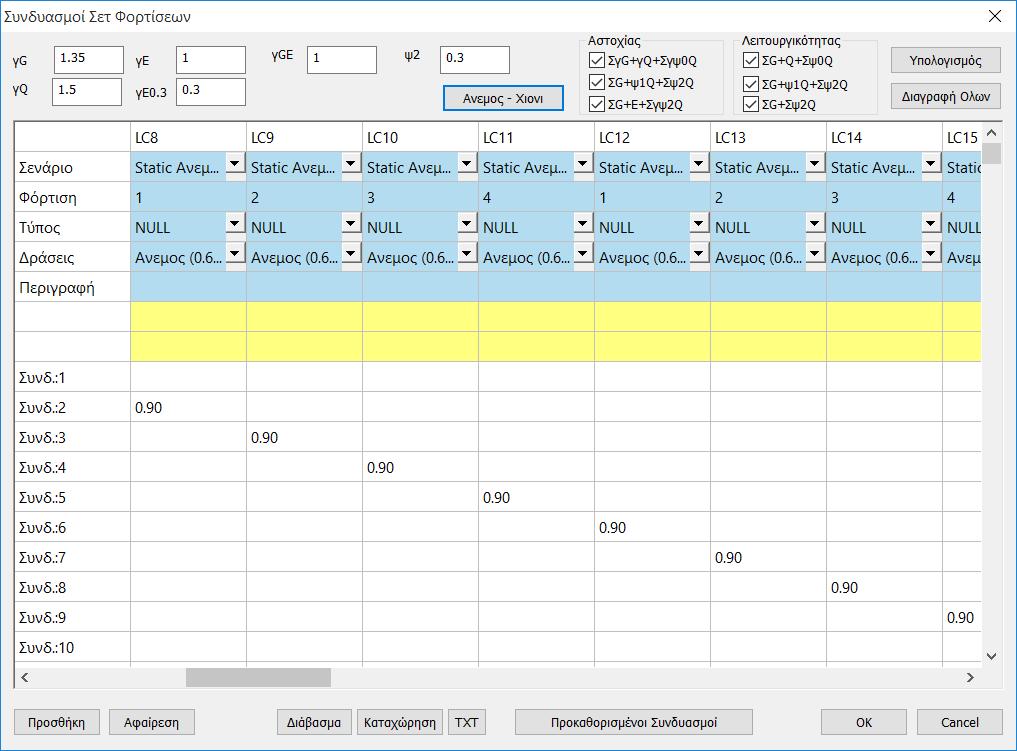Image resolution: width=1017 pixels, height=751 pixels.
Task: Click the γE0.3 input field
Action: point(211,91)
